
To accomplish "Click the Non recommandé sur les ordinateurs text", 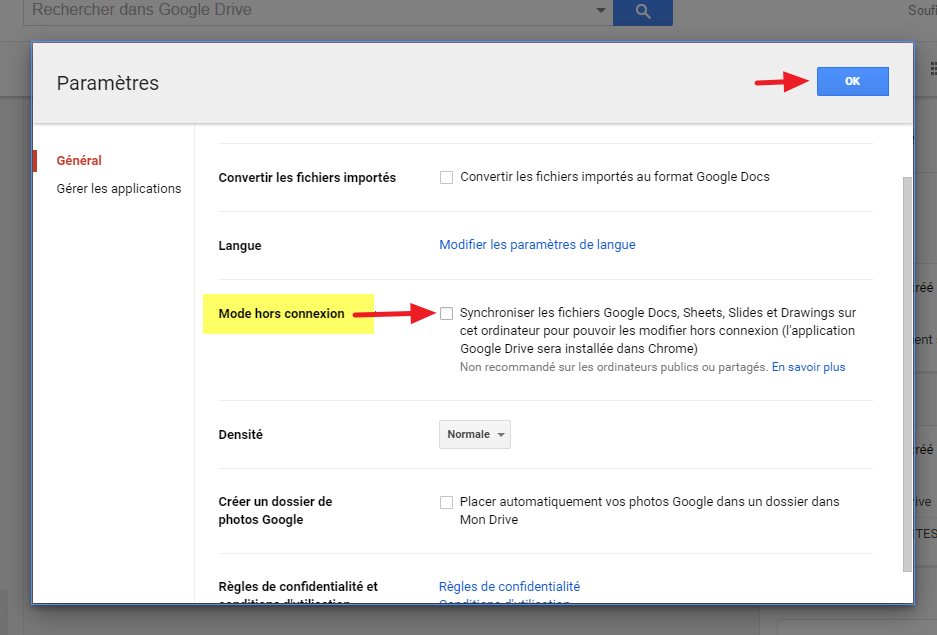I will (614, 367).
